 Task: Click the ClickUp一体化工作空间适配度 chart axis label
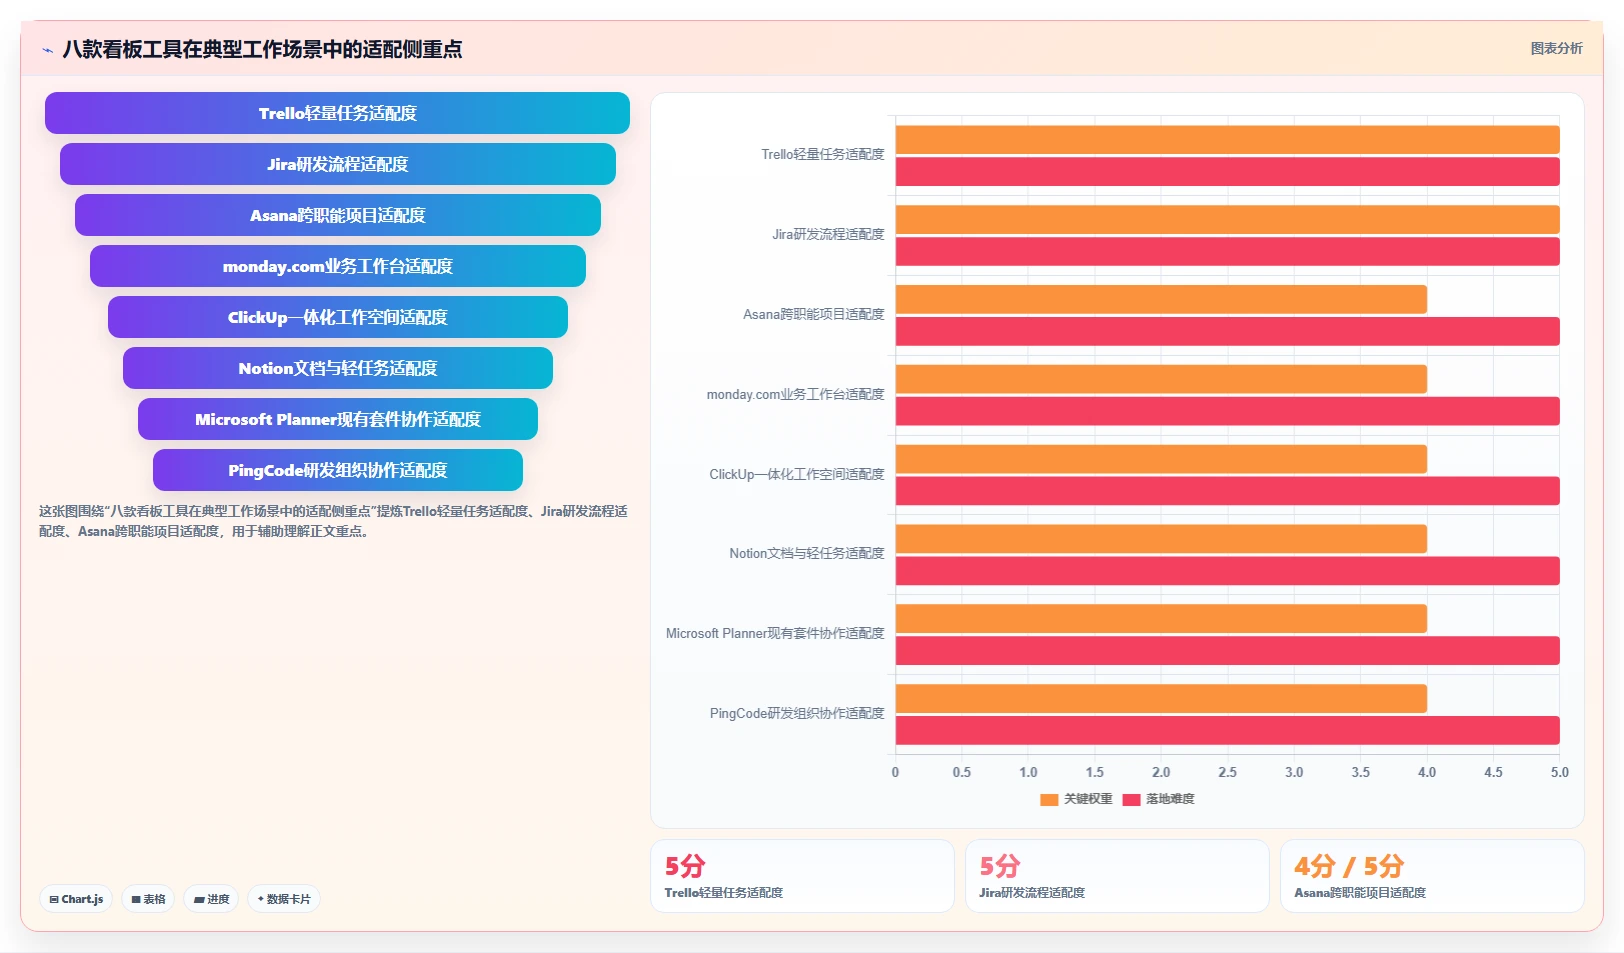797,475
